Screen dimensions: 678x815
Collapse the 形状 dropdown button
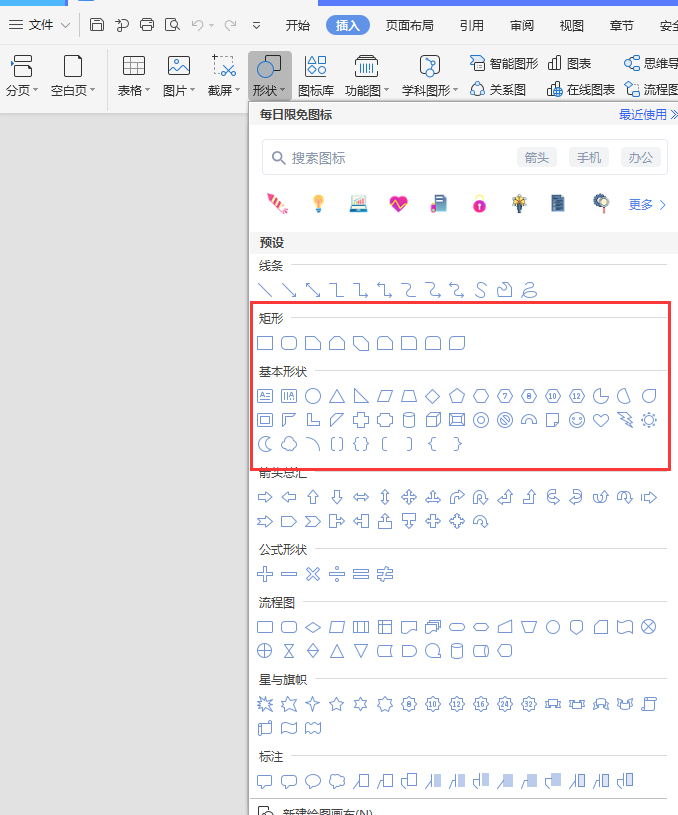tap(269, 76)
